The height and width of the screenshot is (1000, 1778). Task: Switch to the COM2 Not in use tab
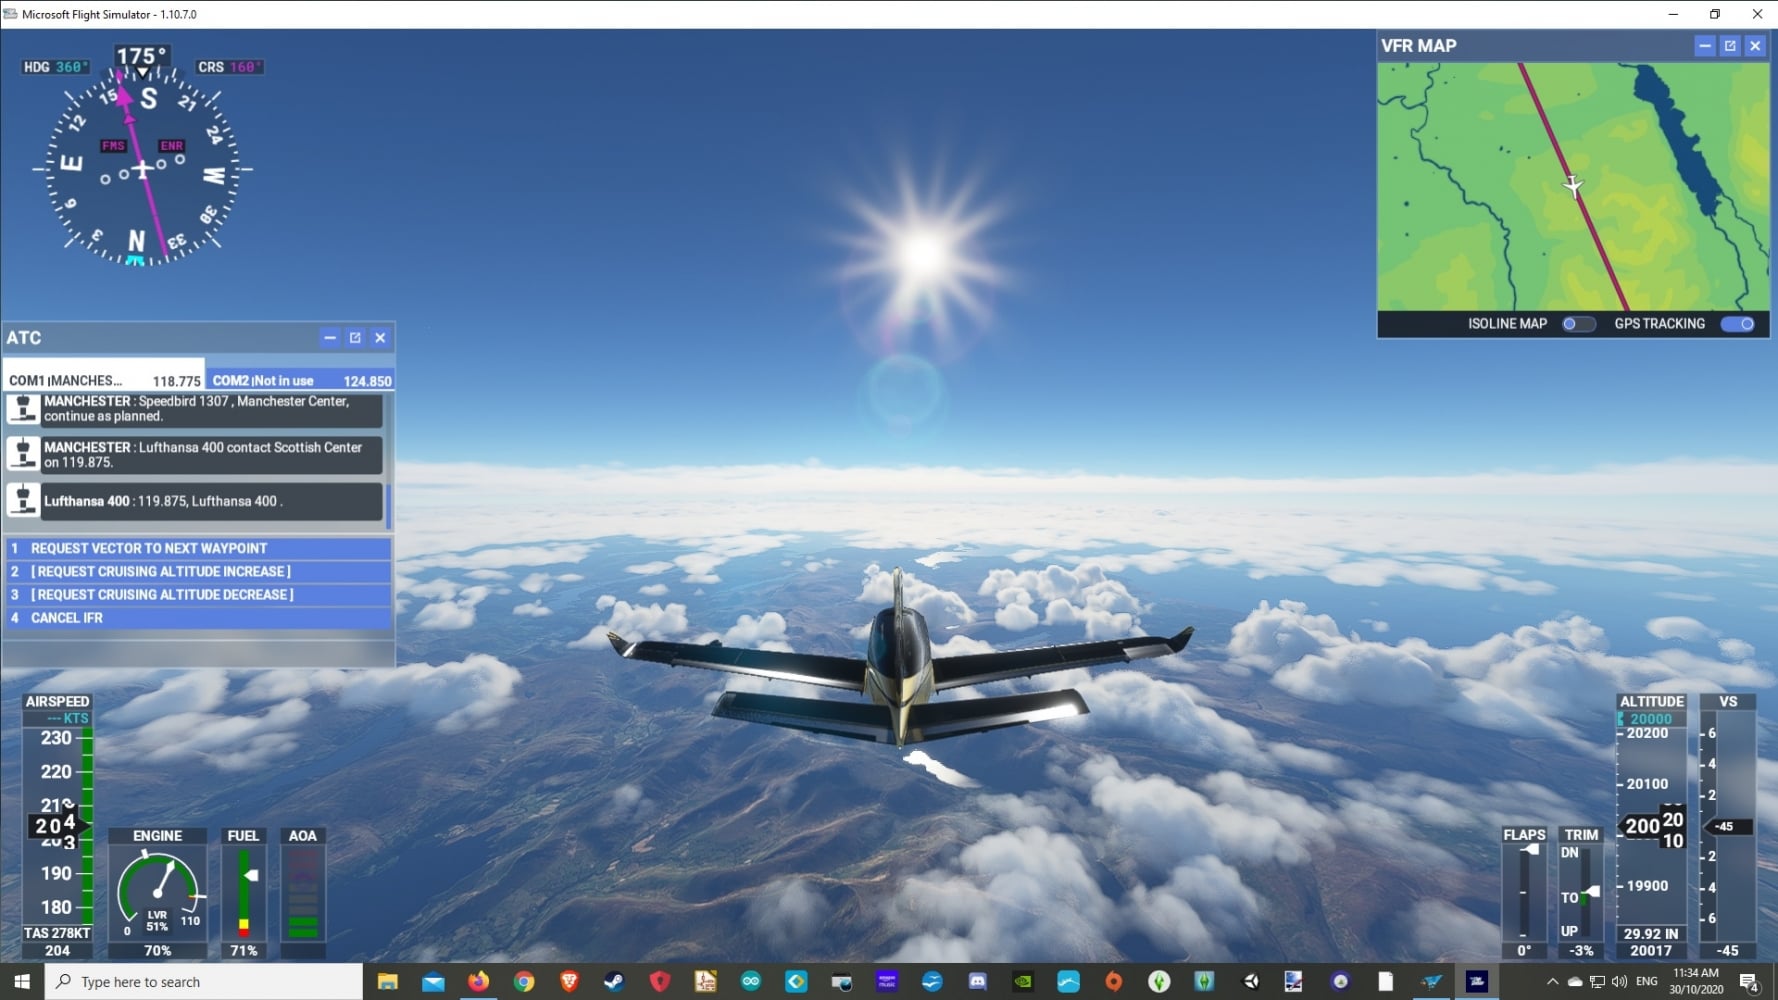pos(301,380)
